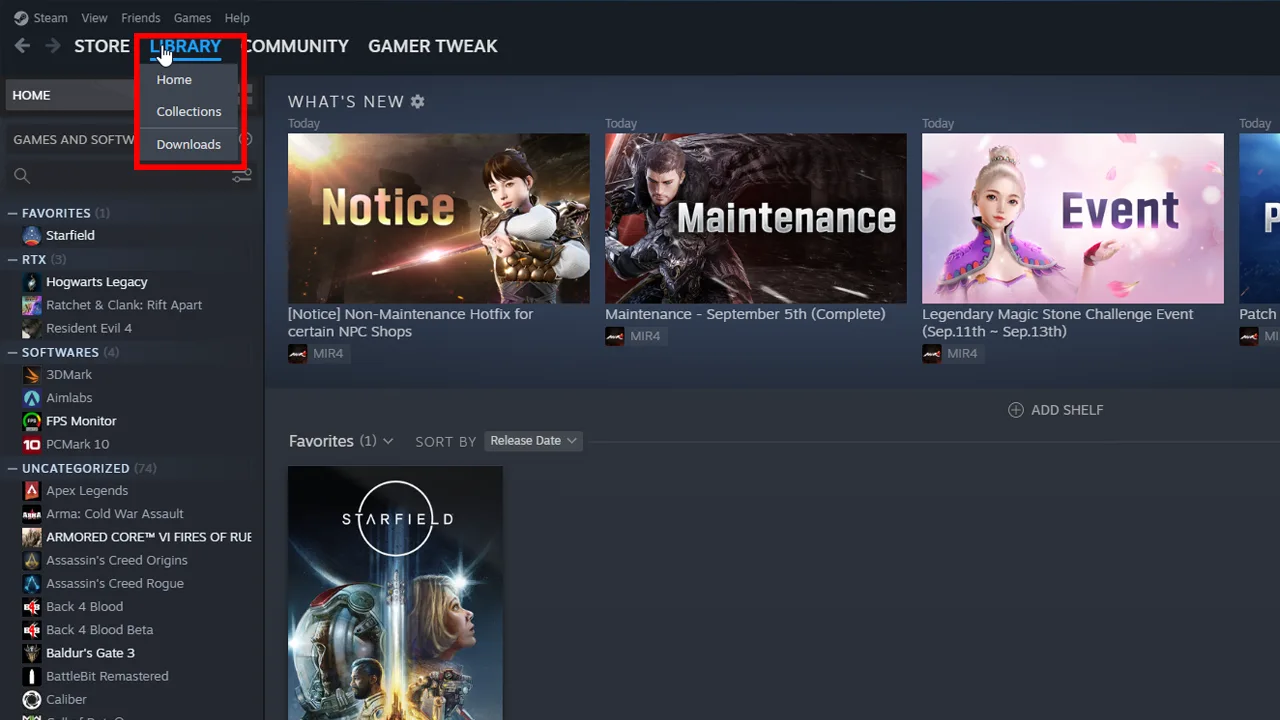The image size is (1280, 720).
Task: Click the Maintenance news thumbnail
Action: click(x=755, y=218)
